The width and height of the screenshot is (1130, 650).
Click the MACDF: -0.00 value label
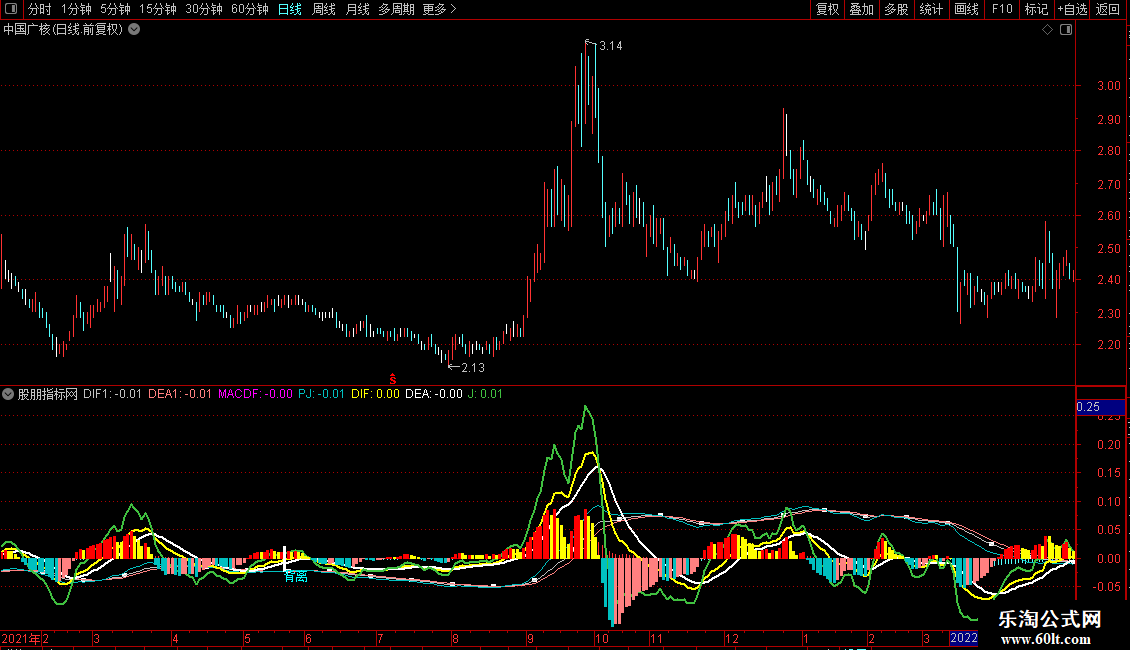[x=255, y=394]
